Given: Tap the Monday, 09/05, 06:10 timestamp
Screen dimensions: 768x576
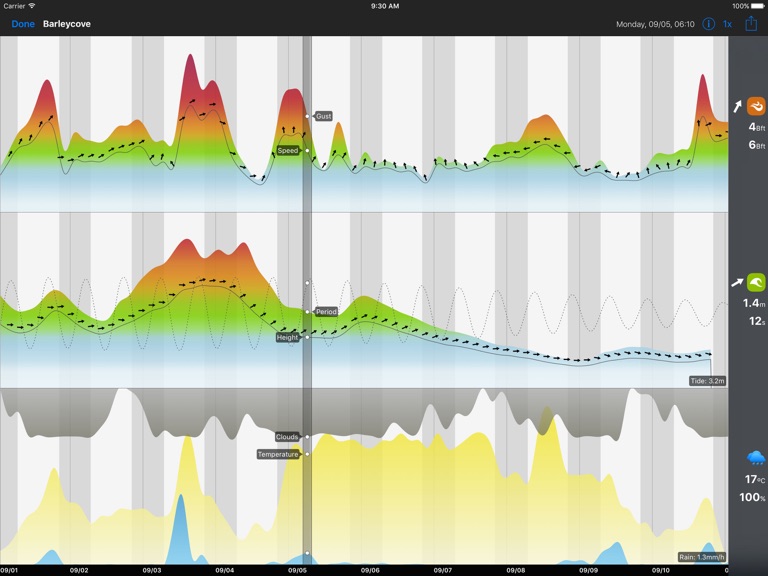Looking at the screenshot, I should (655, 24).
